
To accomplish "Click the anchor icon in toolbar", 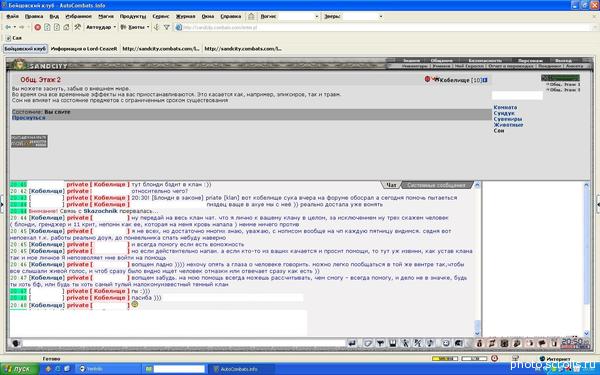I will [x=156, y=27].
